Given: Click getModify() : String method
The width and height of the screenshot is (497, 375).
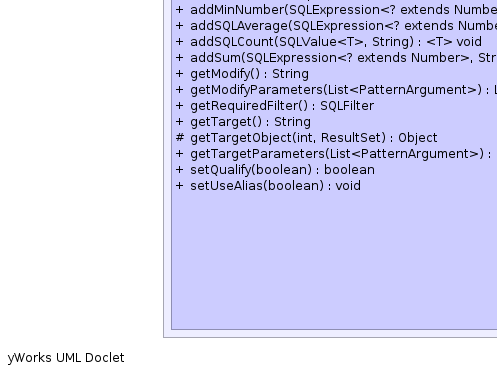Looking at the screenshot, I should click(x=242, y=74).
